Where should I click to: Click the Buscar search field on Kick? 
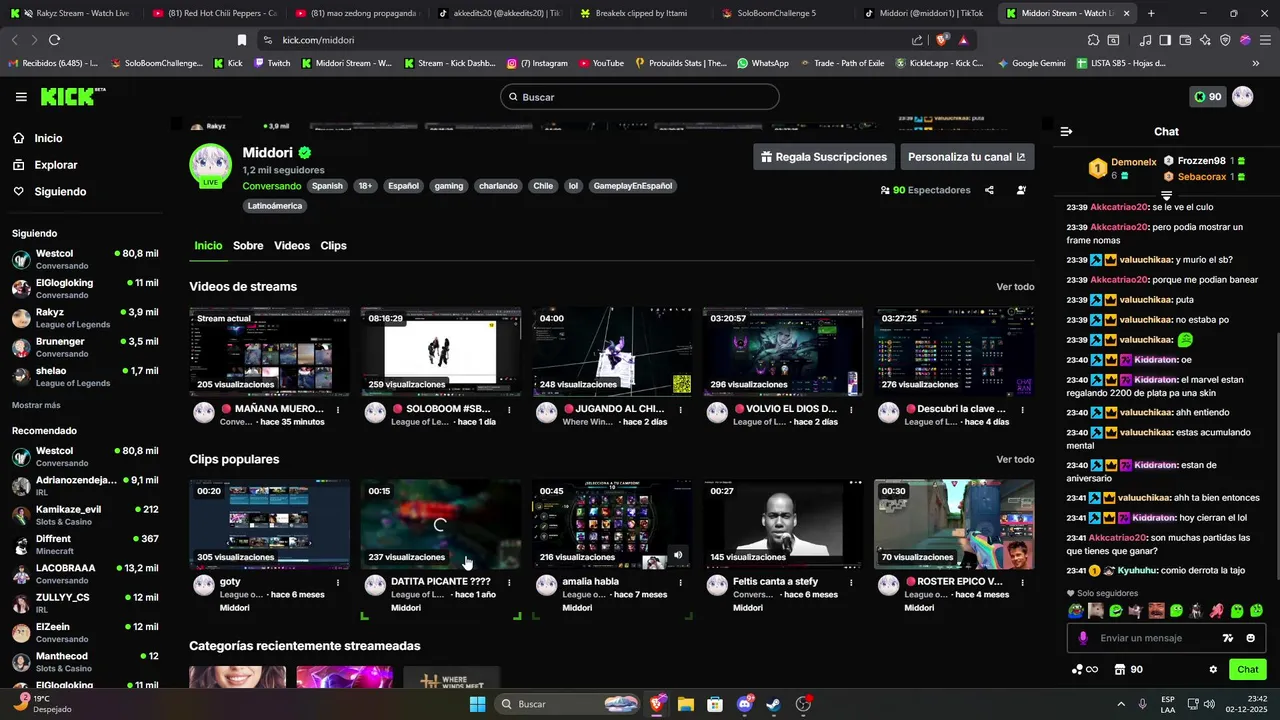(640, 97)
